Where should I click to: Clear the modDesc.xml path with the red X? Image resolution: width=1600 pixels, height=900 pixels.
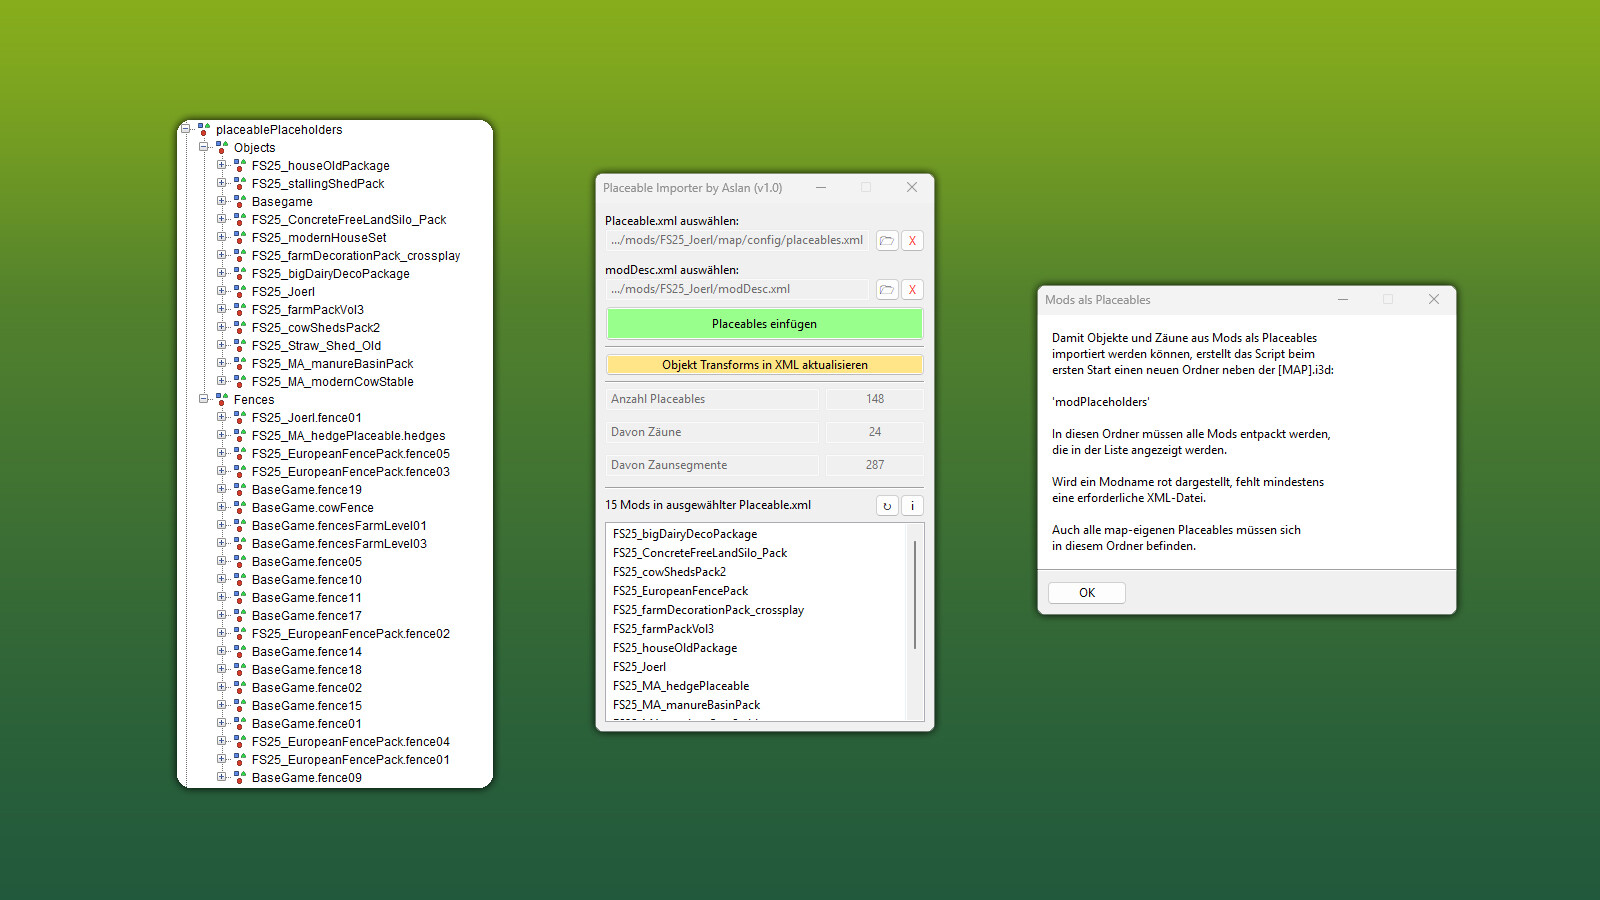click(911, 289)
